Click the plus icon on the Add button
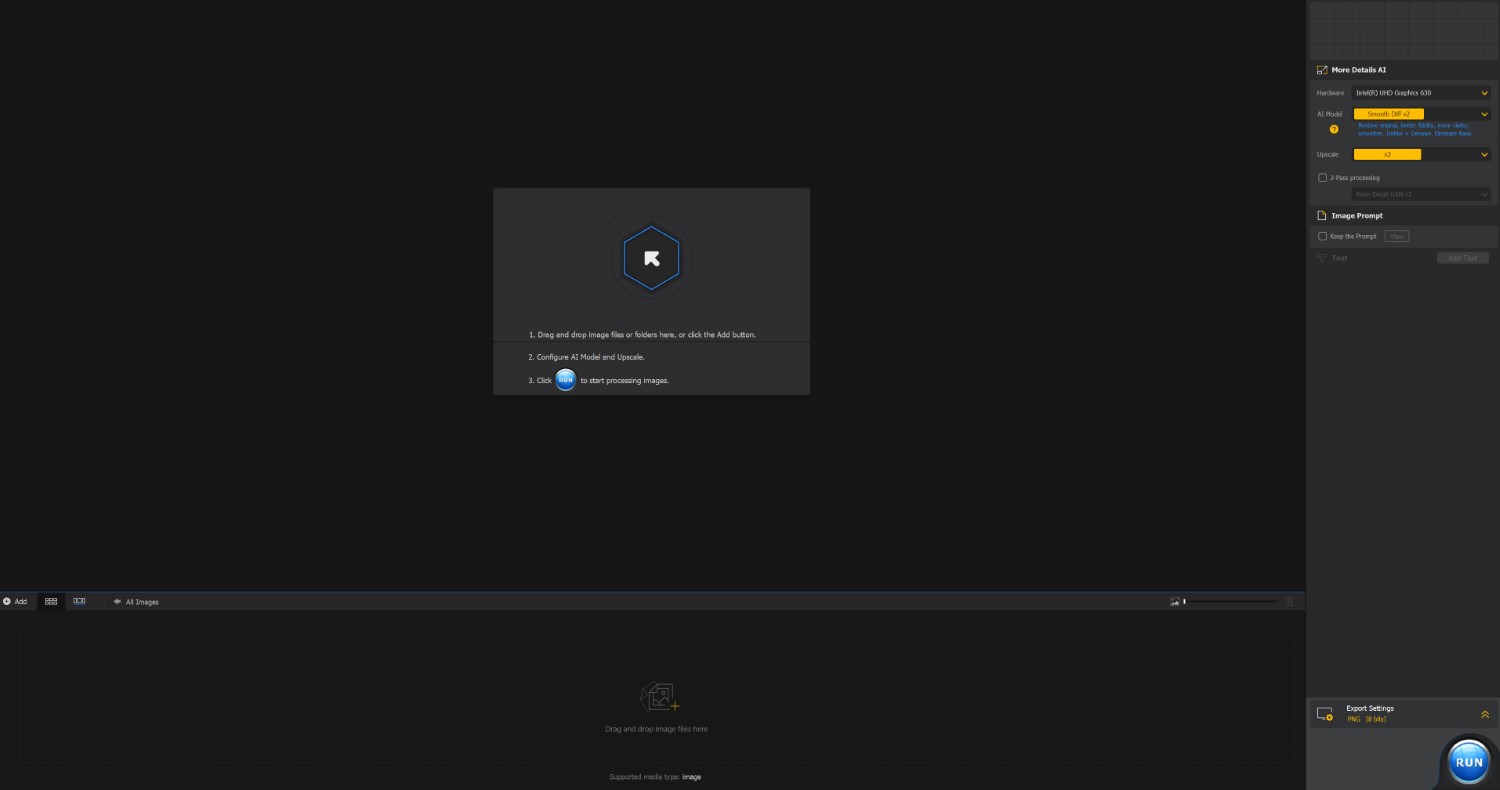The width and height of the screenshot is (1500, 790). (x=7, y=601)
